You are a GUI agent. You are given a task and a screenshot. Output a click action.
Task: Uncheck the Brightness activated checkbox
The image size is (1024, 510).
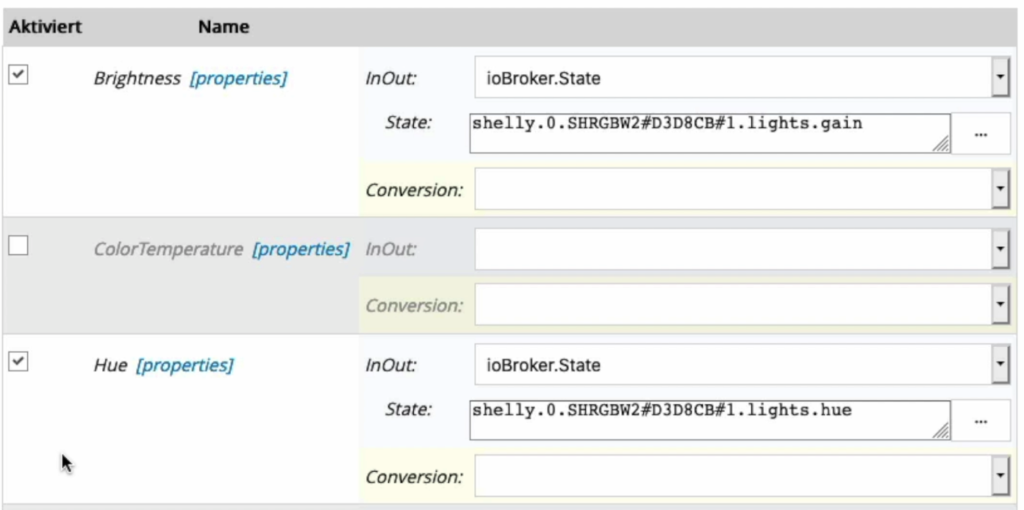(18, 75)
